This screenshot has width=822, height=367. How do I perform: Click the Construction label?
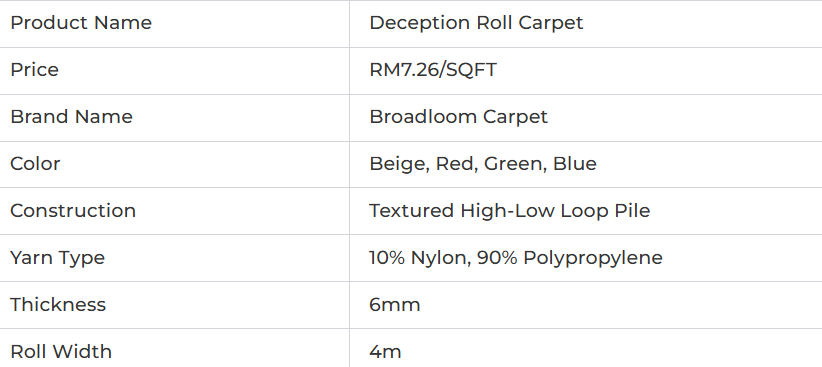pyautogui.click(x=73, y=211)
